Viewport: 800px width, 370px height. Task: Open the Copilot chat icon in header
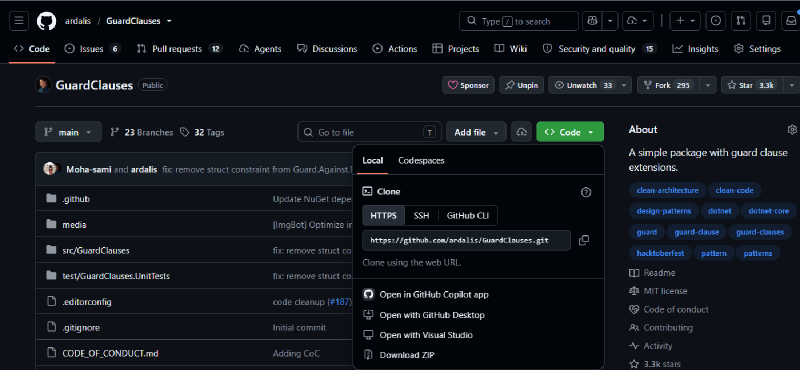pyautogui.click(x=592, y=21)
